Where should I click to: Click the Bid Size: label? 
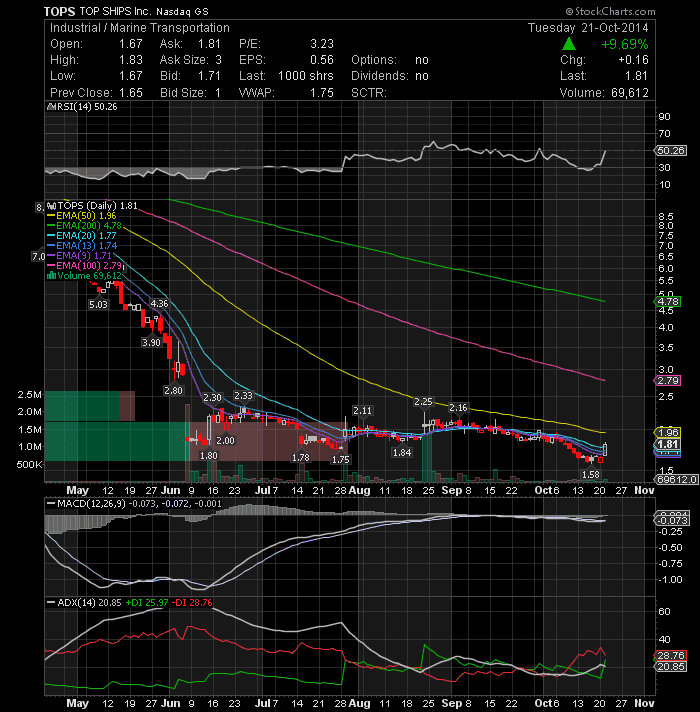pyautogui.click(x=183, y=93)
